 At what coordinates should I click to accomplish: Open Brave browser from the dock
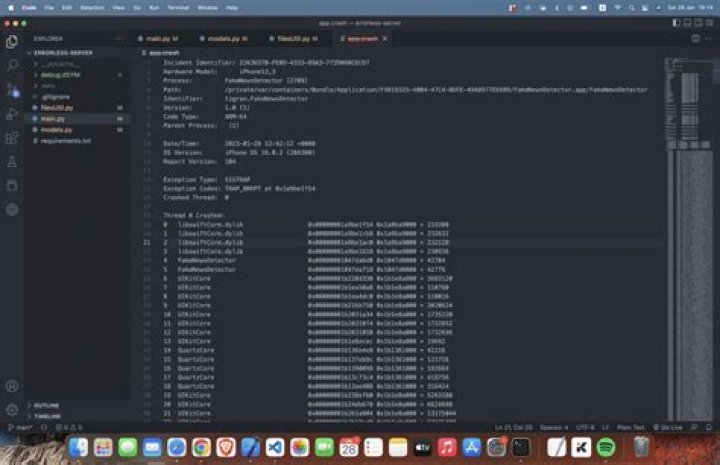point(226,448)
